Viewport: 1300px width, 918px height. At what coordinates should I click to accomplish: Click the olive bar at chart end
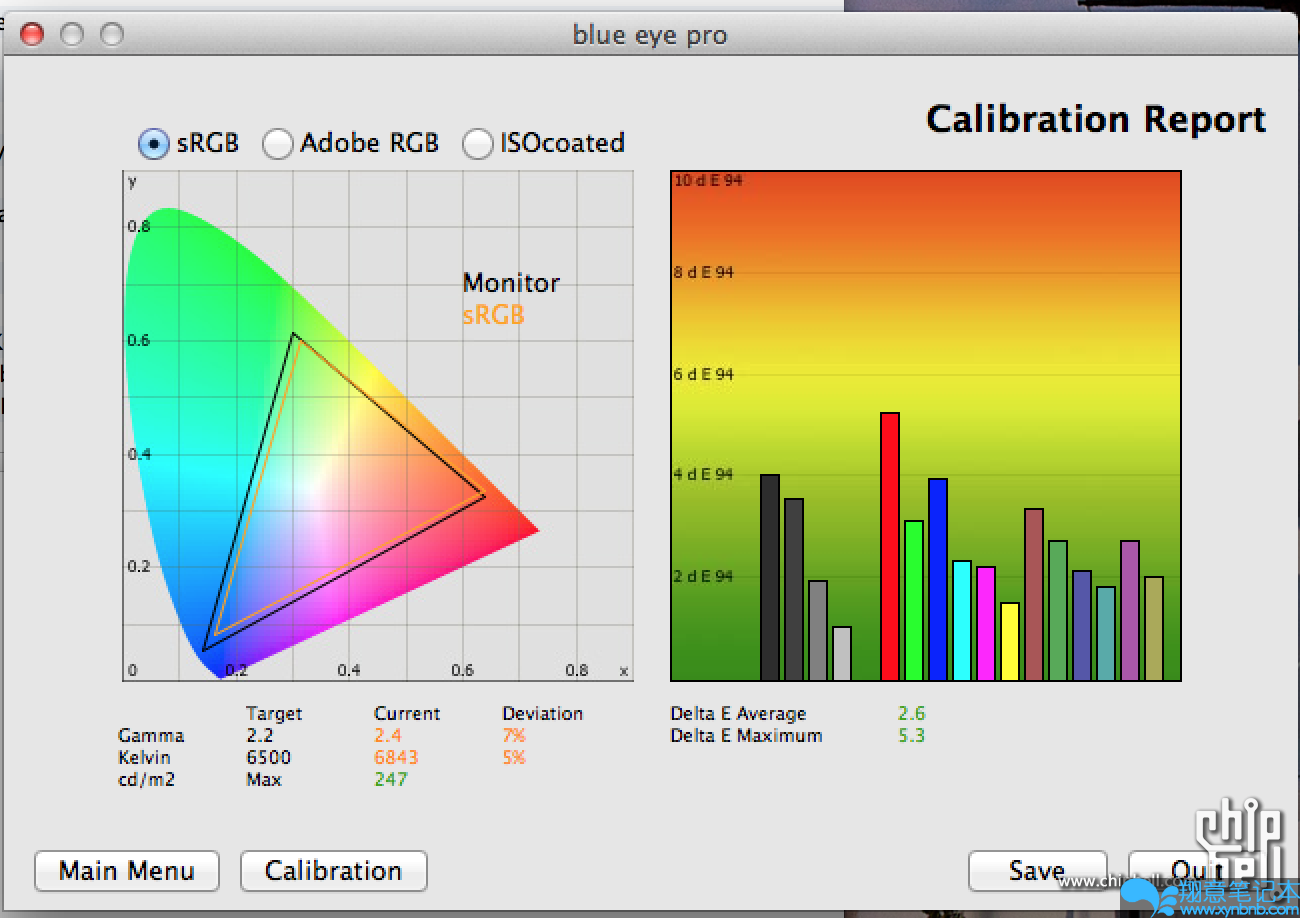1154,628
